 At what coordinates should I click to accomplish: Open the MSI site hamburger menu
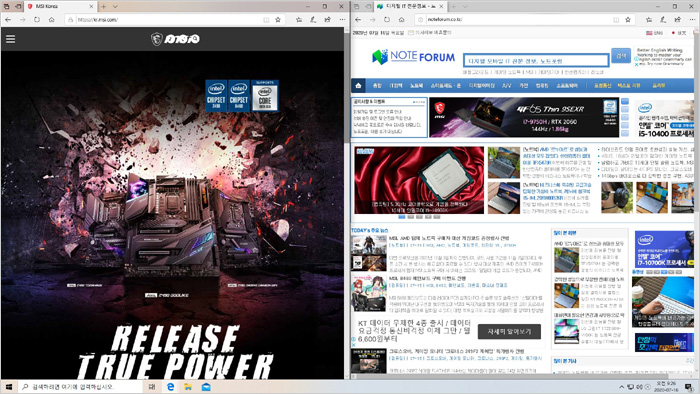[11, 39]
